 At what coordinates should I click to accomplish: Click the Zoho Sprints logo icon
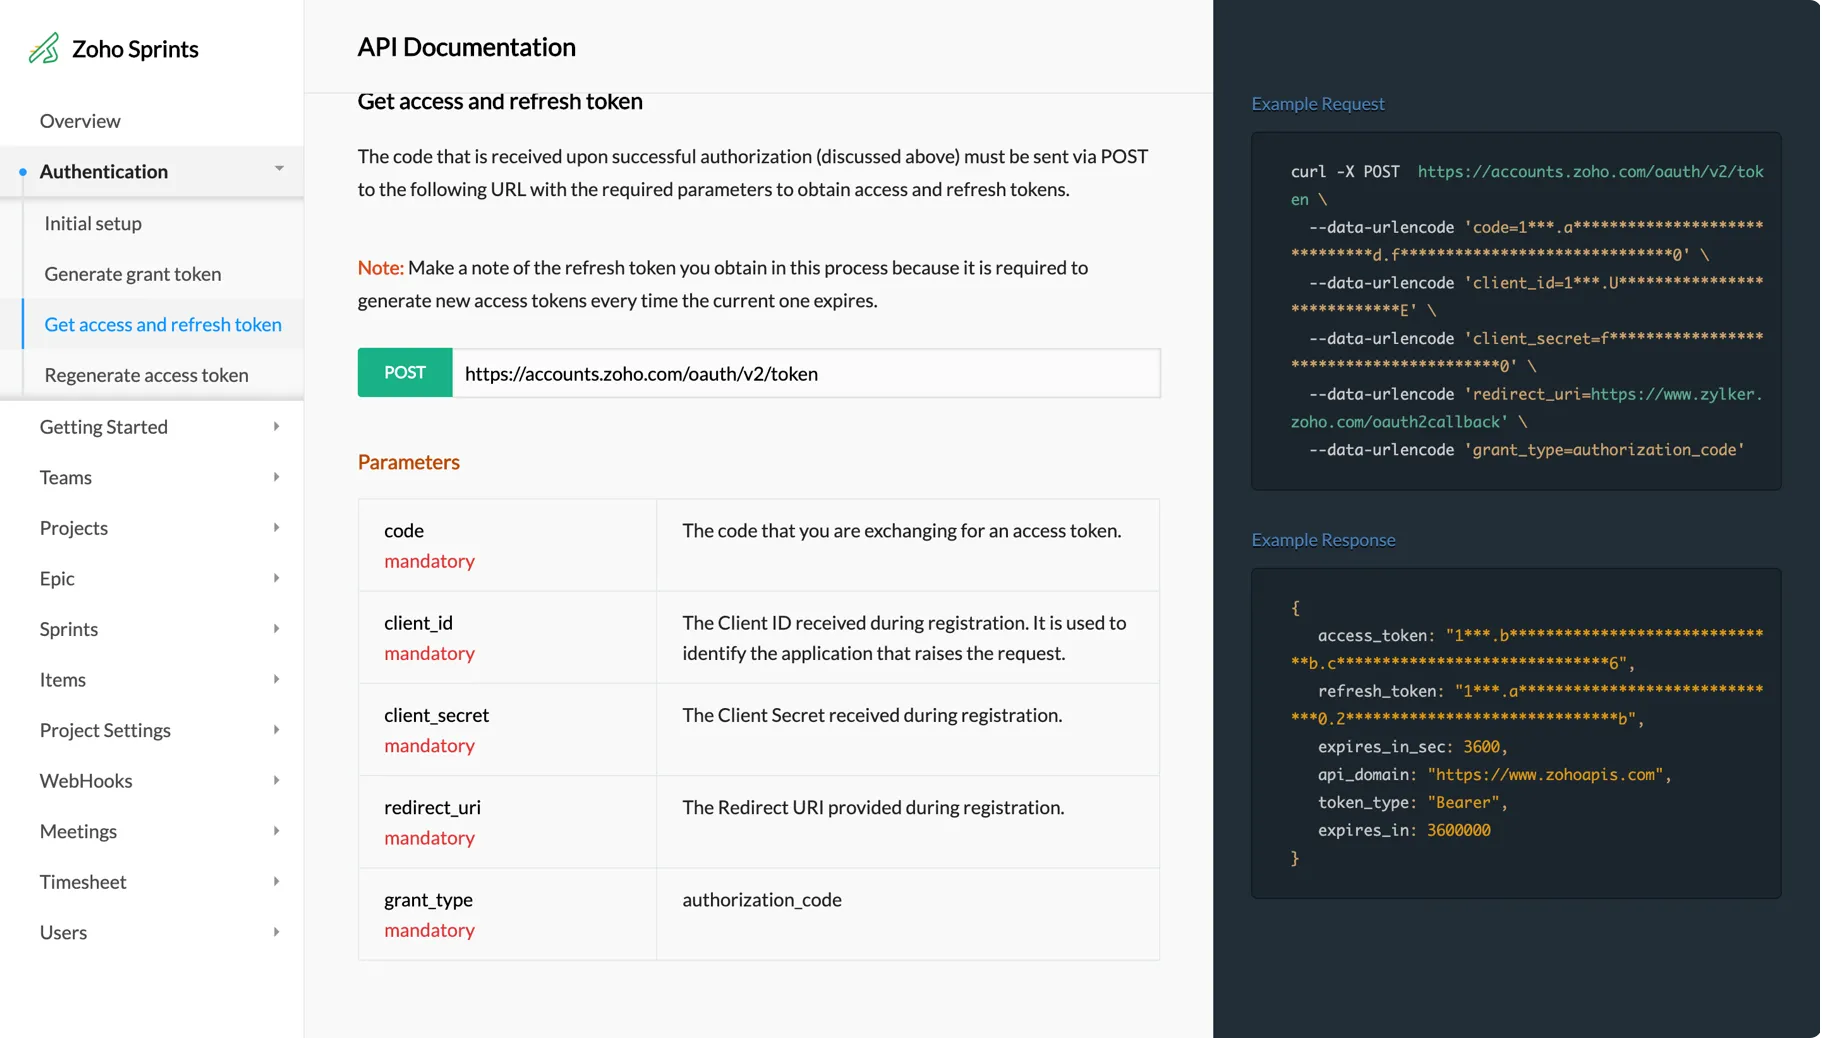tap(44, 48)
